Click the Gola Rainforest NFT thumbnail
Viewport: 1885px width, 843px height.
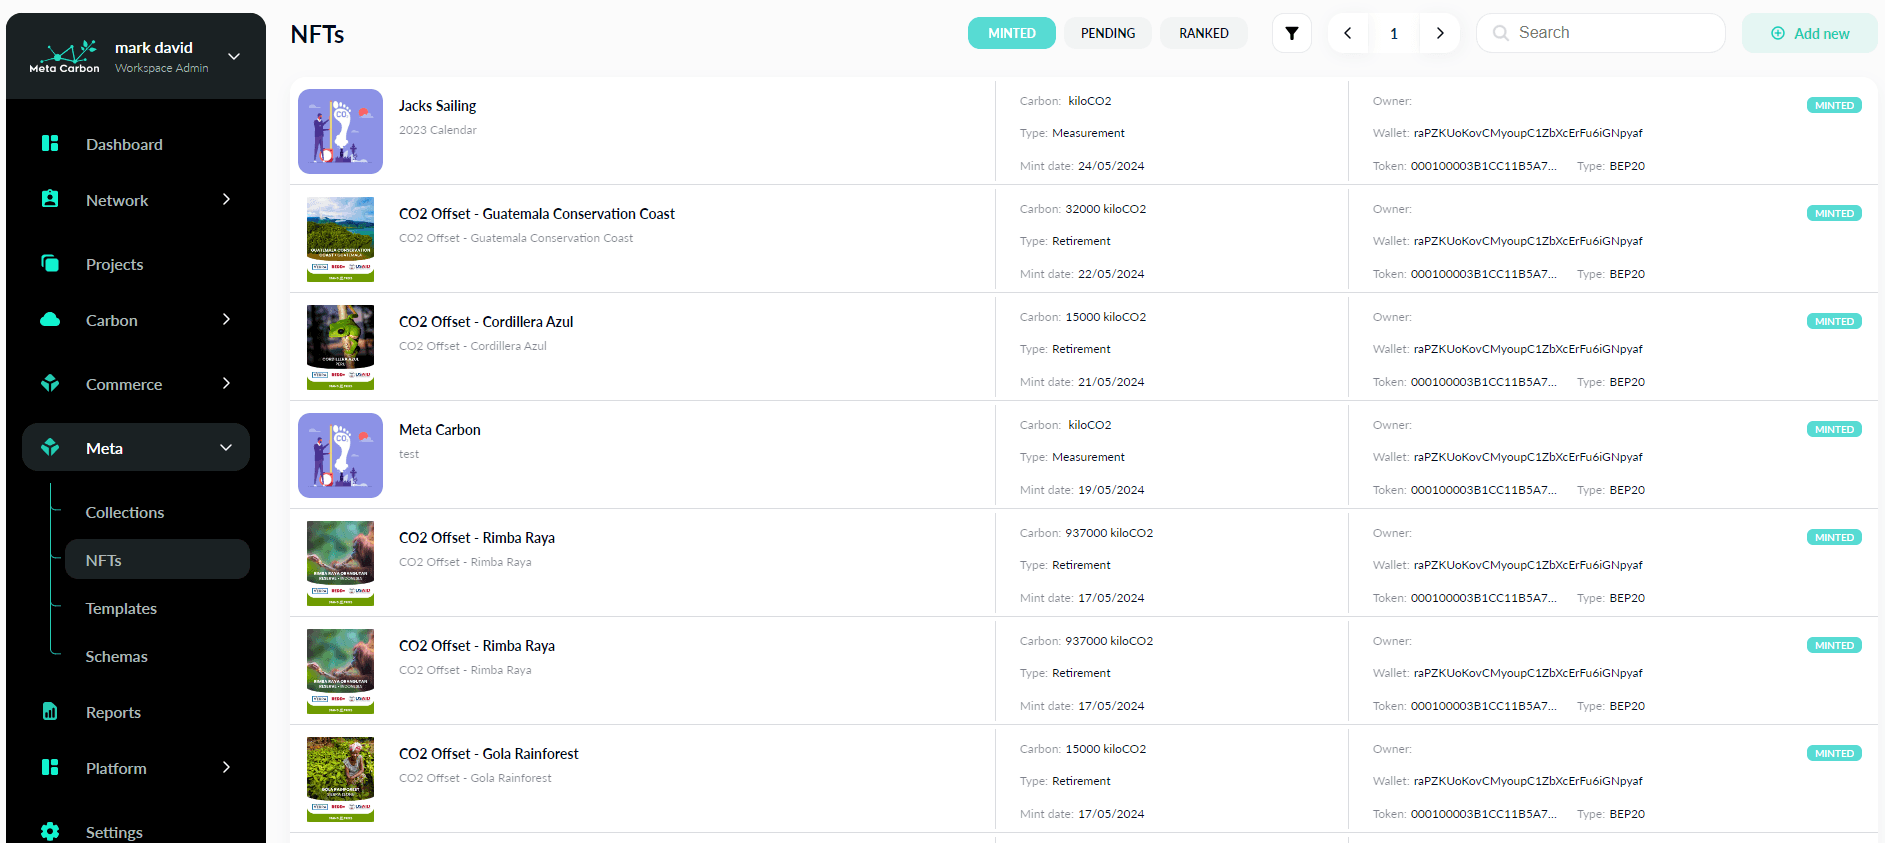340,779
